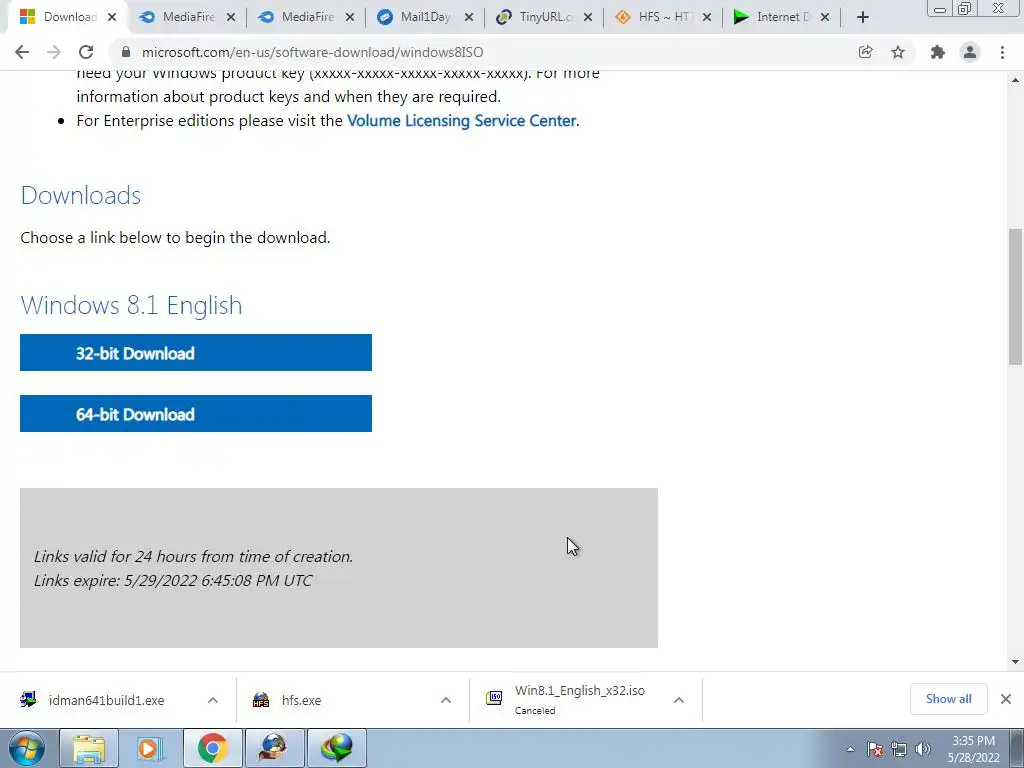Switch to the HFS tab
The height and width of the screenshot is (768, 1024).
pos(663,17)
